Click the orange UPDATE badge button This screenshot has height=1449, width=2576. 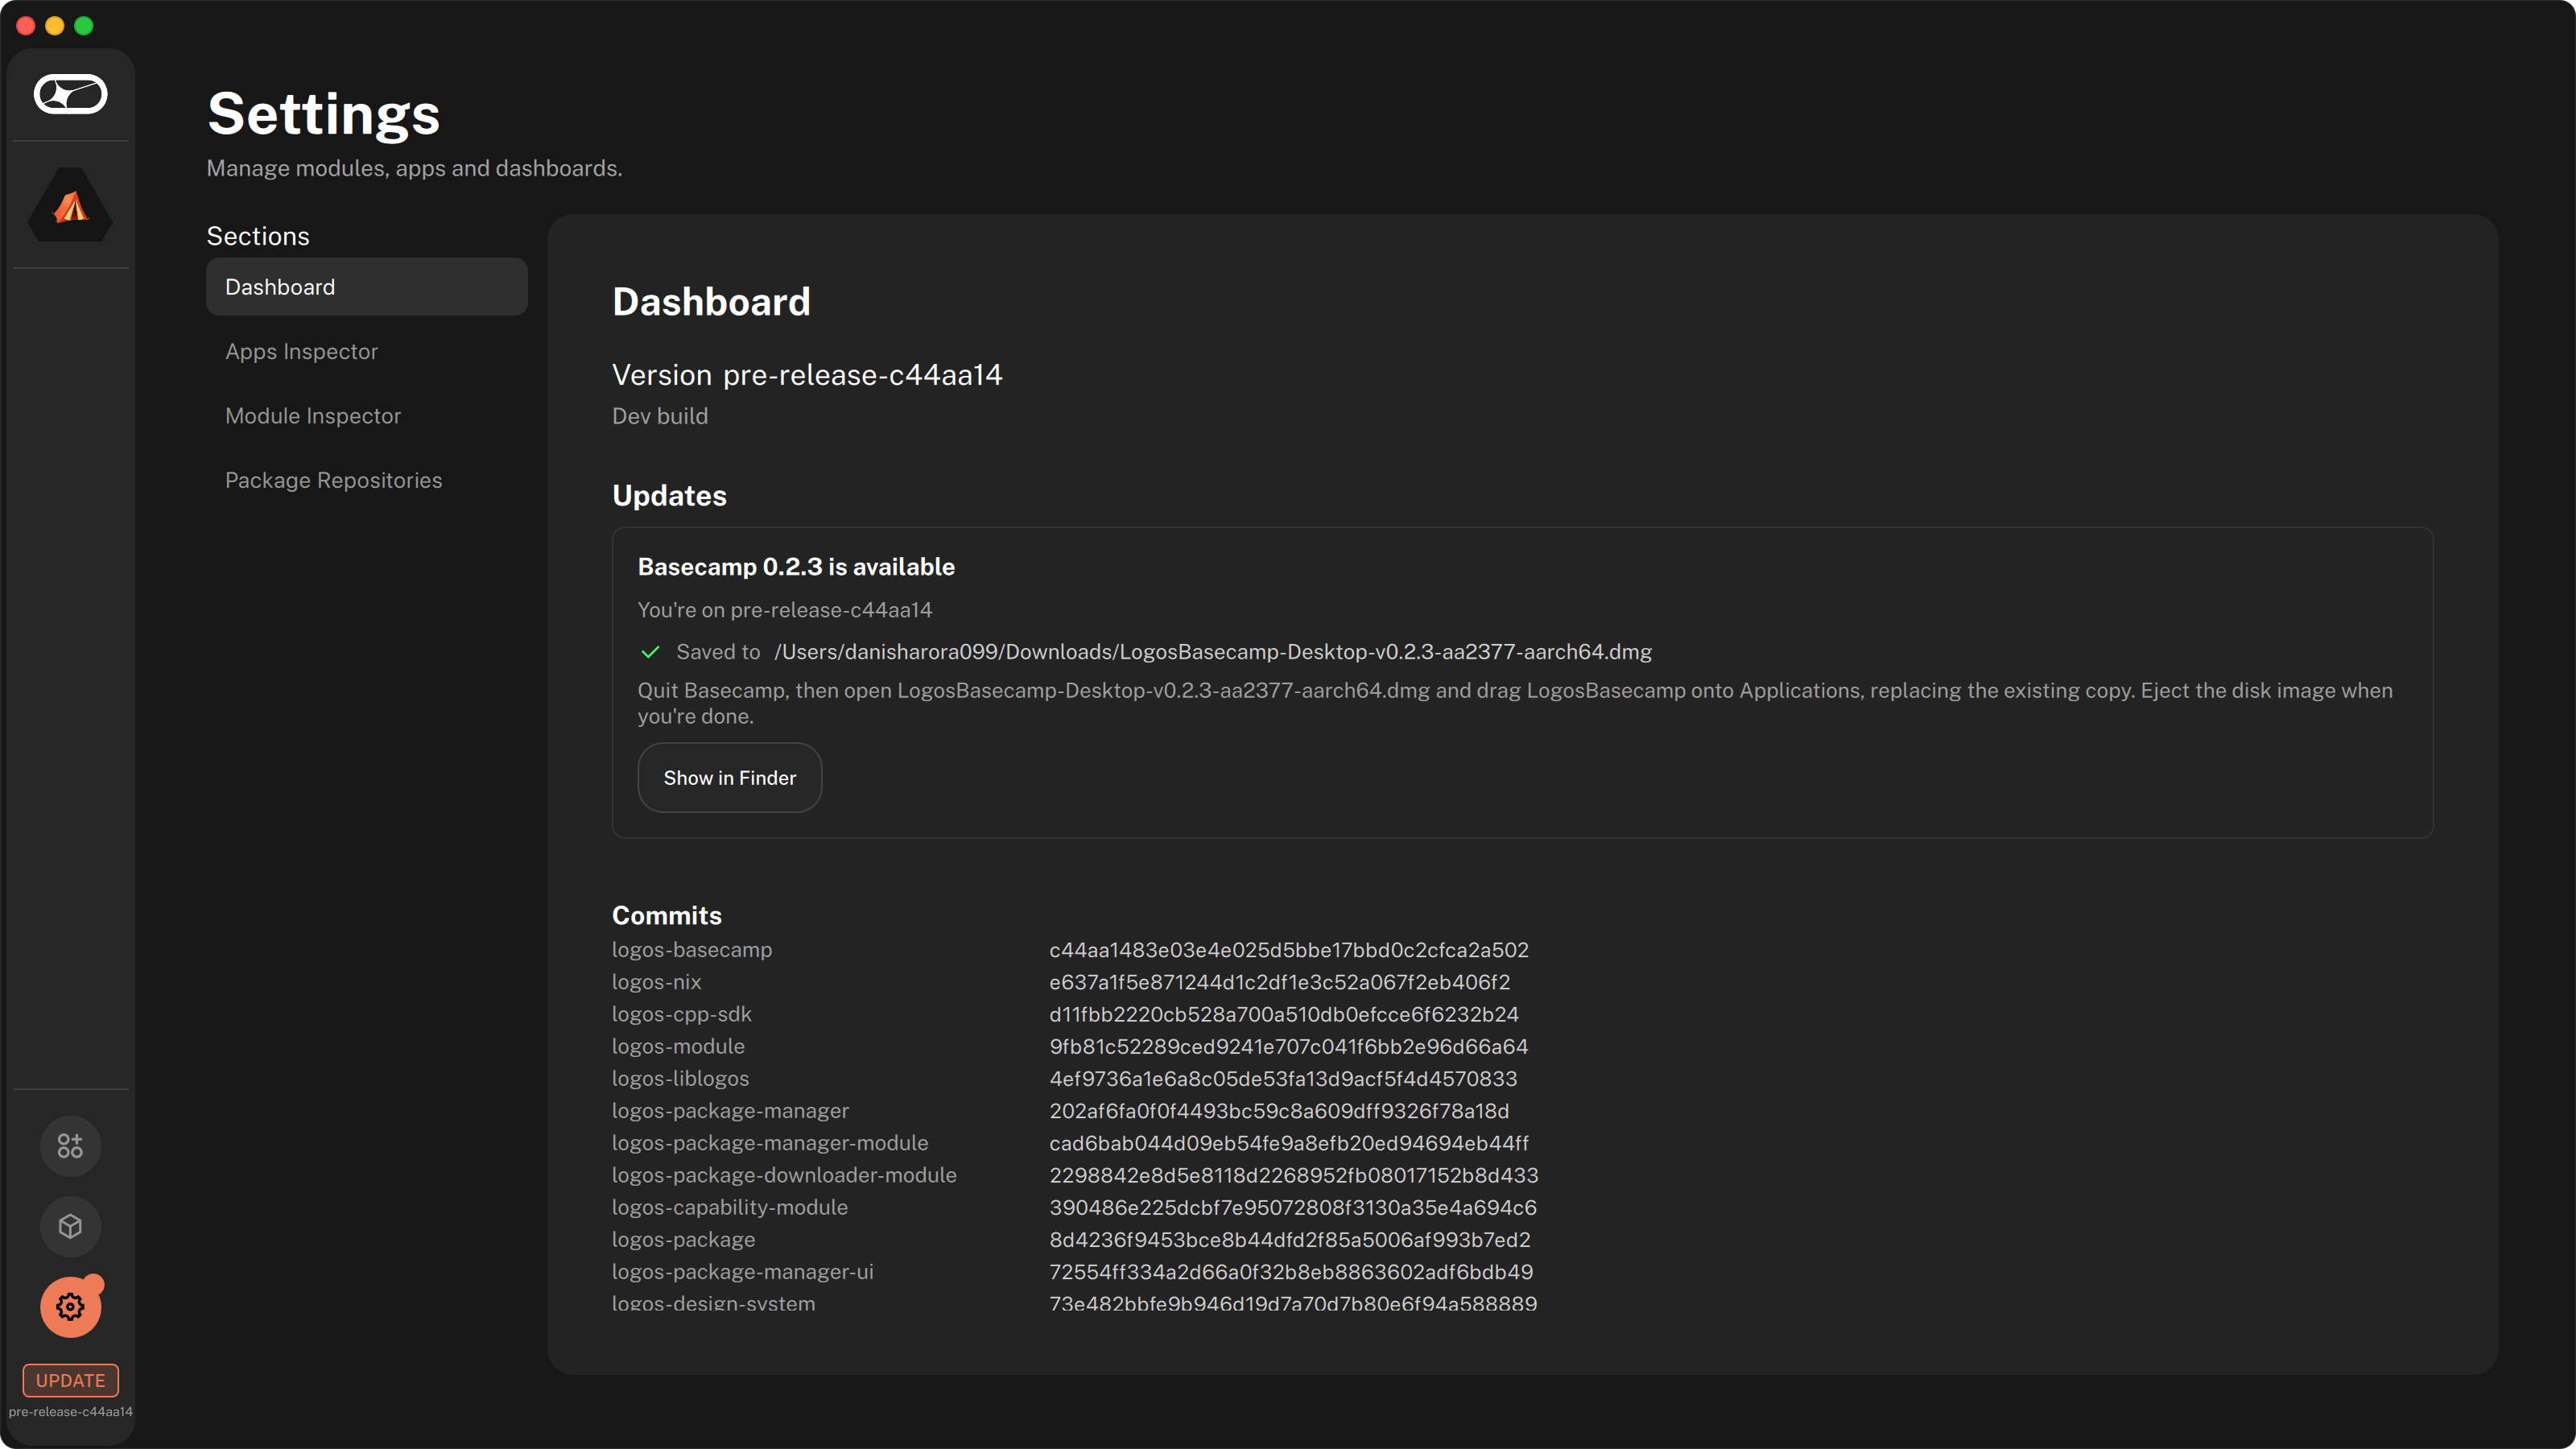click(x=70, y=1380)
